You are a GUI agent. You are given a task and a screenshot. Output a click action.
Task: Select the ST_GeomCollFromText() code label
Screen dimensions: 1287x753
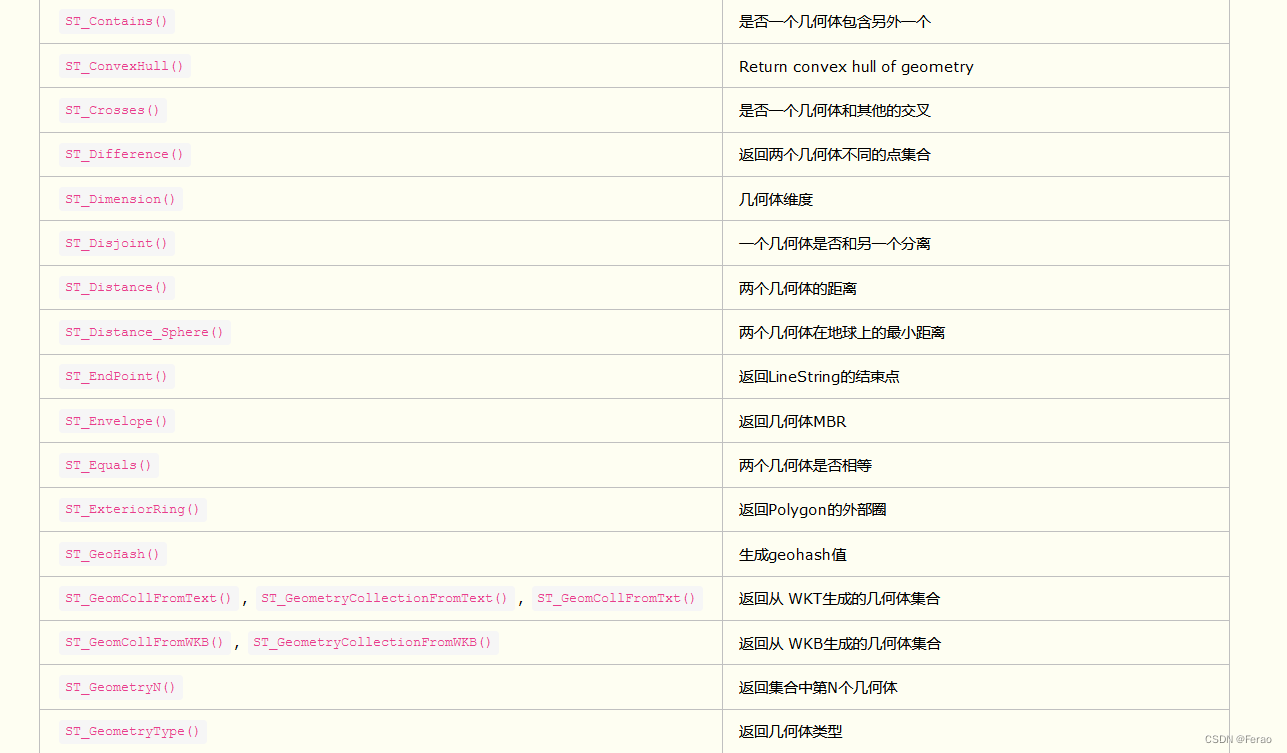[149, 598]
